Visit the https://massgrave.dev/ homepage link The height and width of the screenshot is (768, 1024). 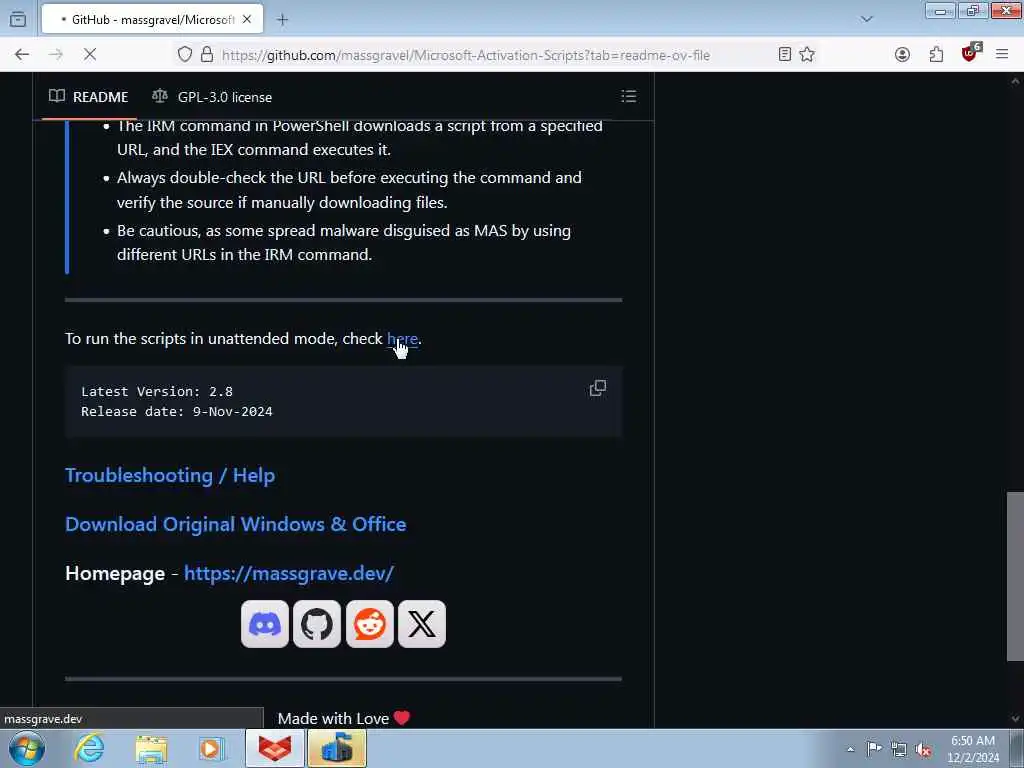pos(289,573)
